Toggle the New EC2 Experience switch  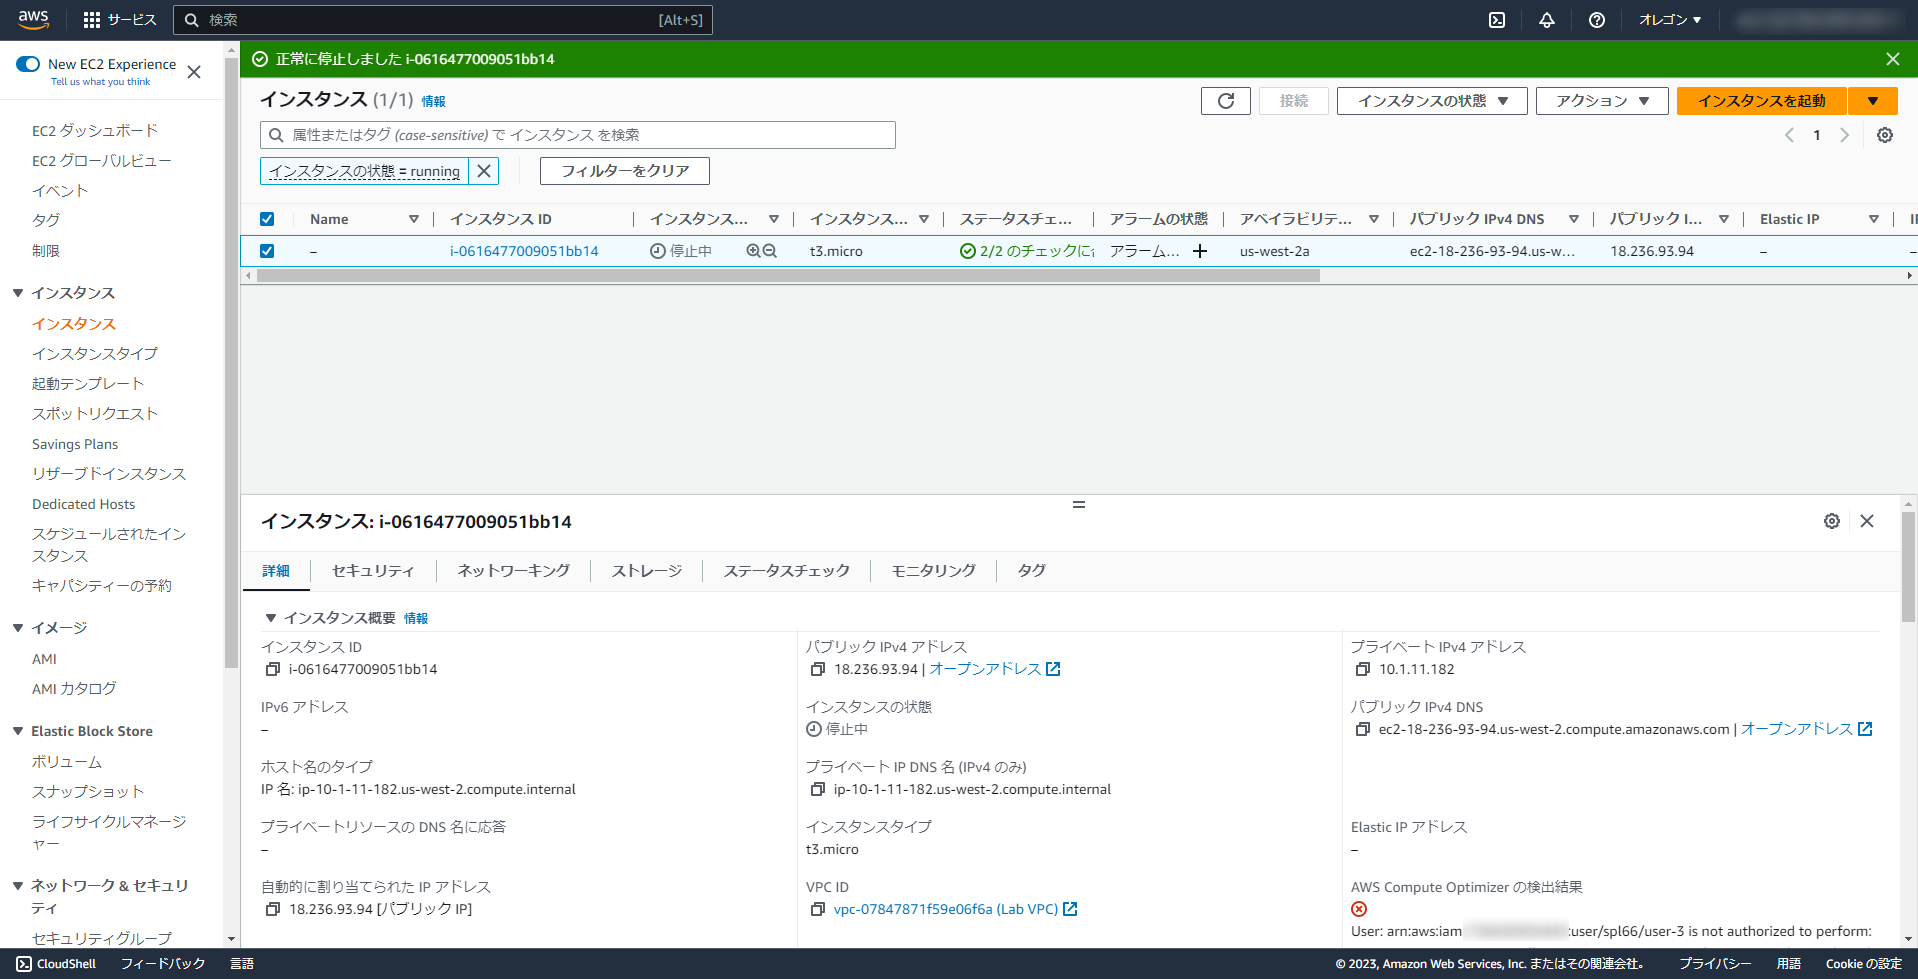(x=27, y=63)
